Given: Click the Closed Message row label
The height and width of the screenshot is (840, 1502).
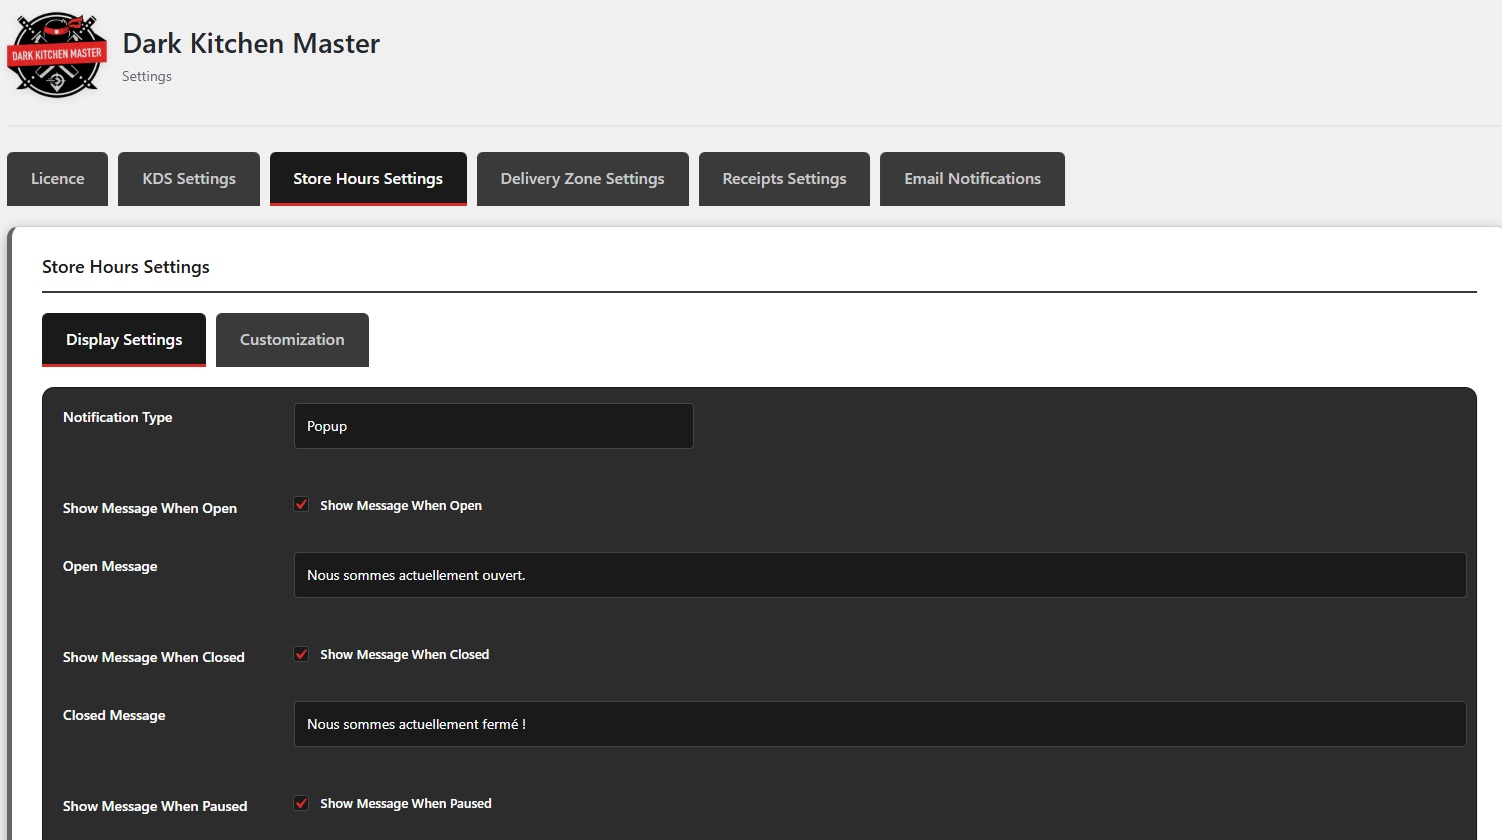Looking at the screenshot, I should point(114,715).
